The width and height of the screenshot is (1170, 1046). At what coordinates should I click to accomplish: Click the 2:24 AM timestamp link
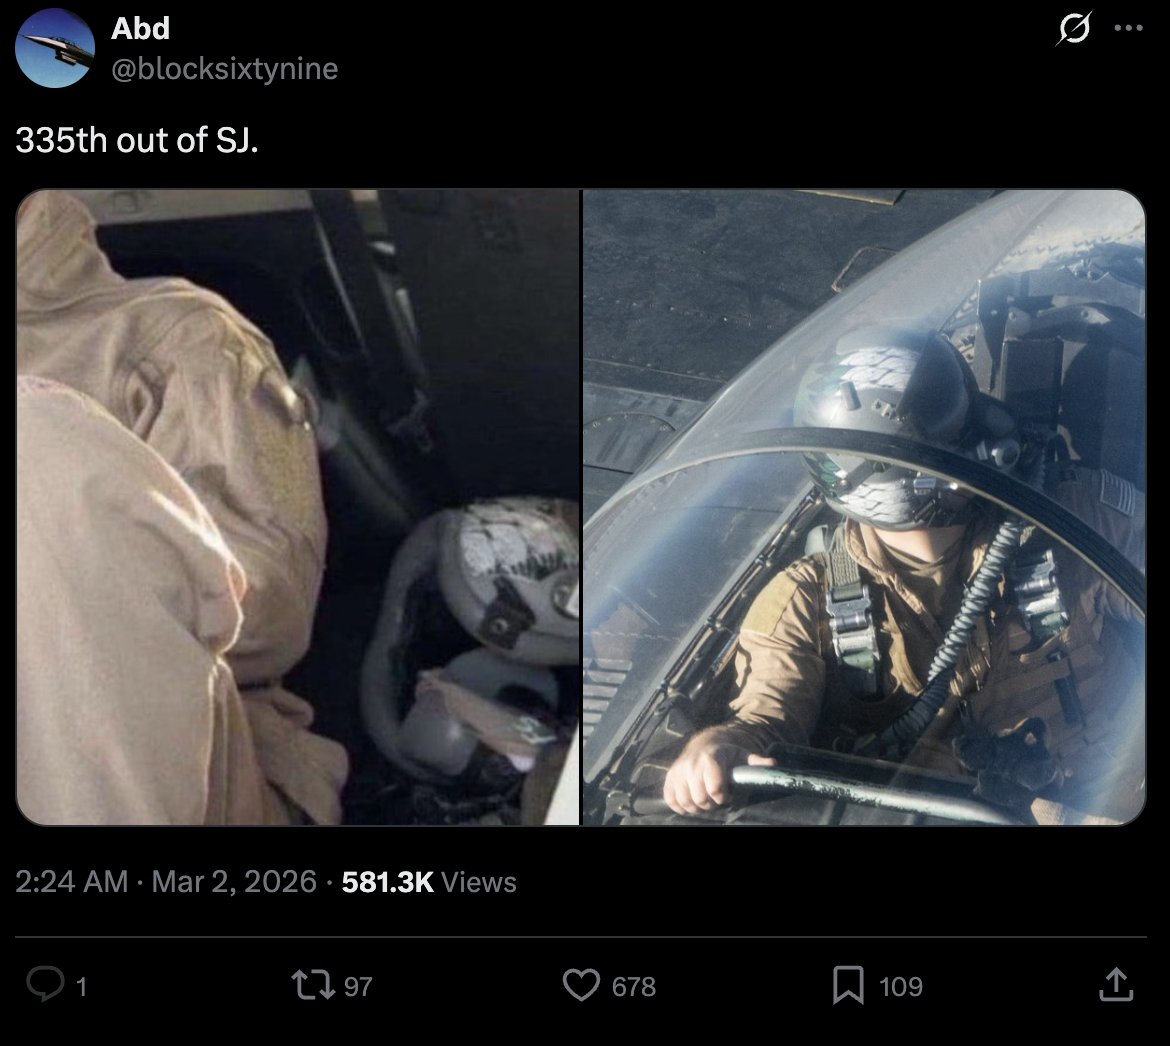tap(72, 882)
